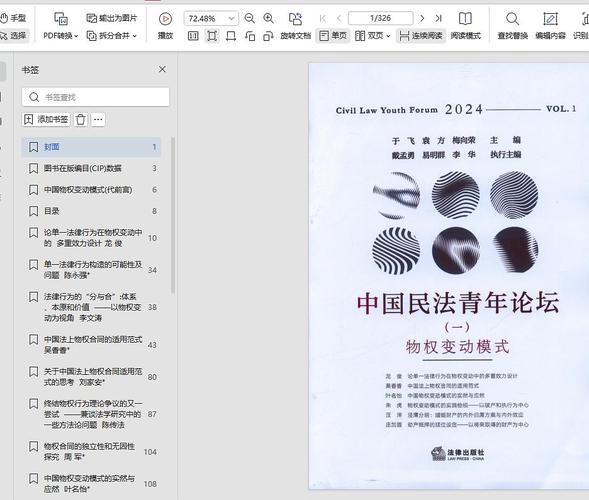Open 中国物权变动模式(代前言) bookmark
Screen dimensions: 589x500
click(x=91, y=190)
